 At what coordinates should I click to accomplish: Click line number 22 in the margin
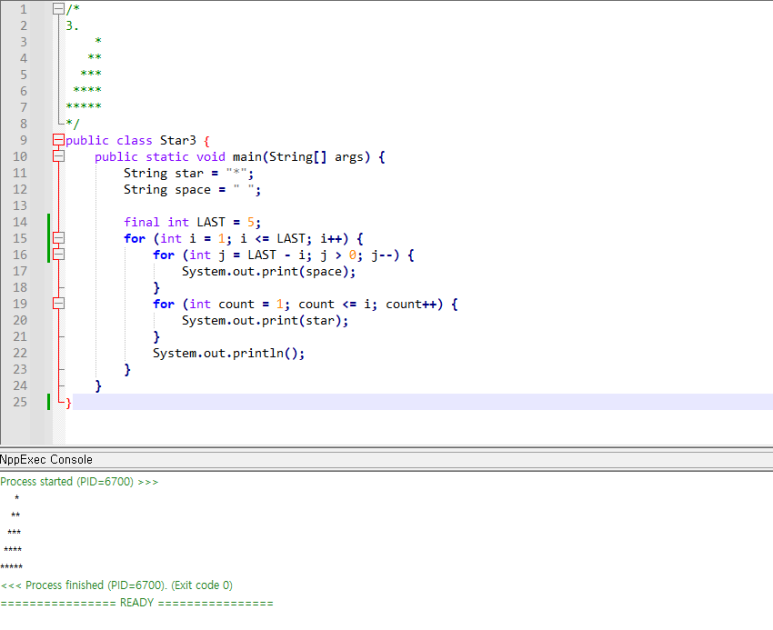point(20,353)
